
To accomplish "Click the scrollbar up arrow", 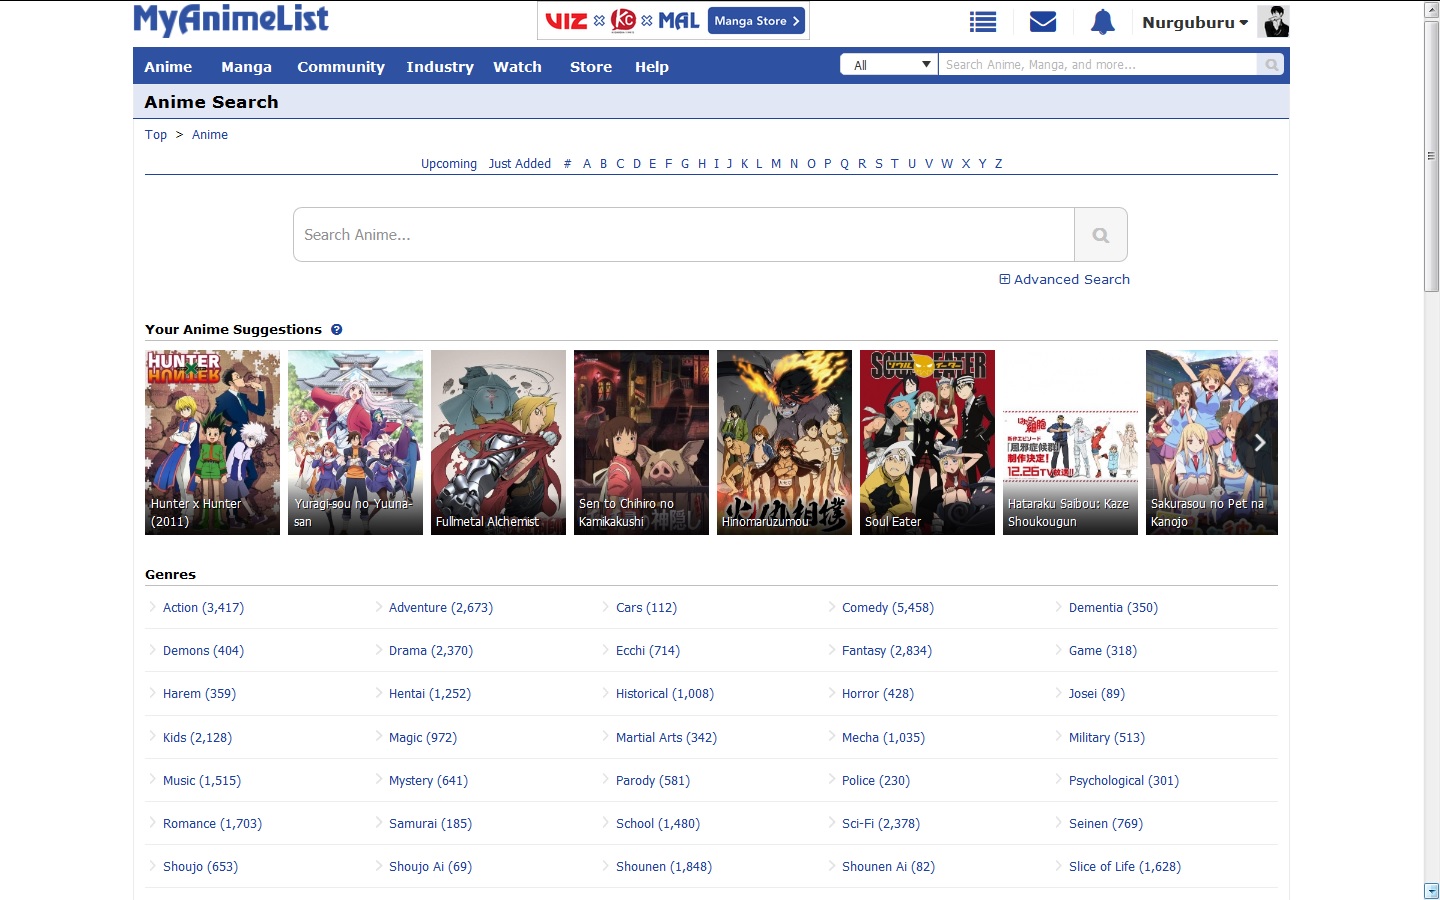I will (x=1431, y=9).
